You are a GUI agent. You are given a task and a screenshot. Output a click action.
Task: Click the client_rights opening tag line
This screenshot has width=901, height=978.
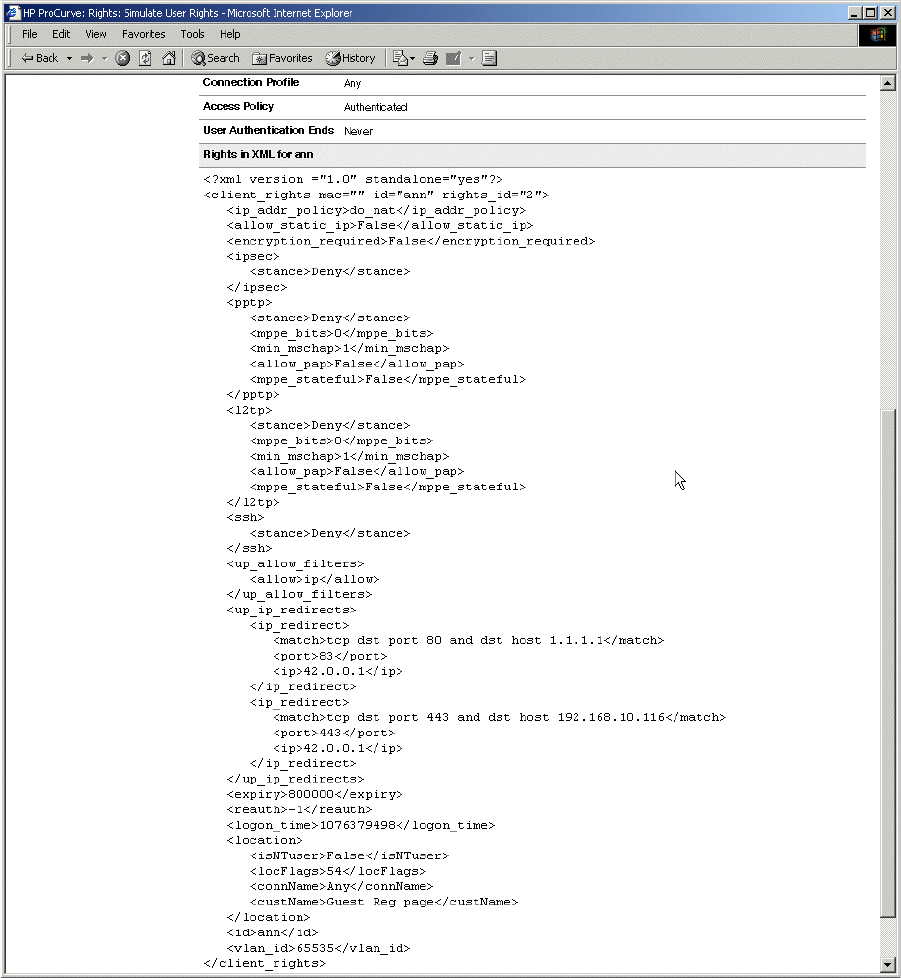pos(376,195)
